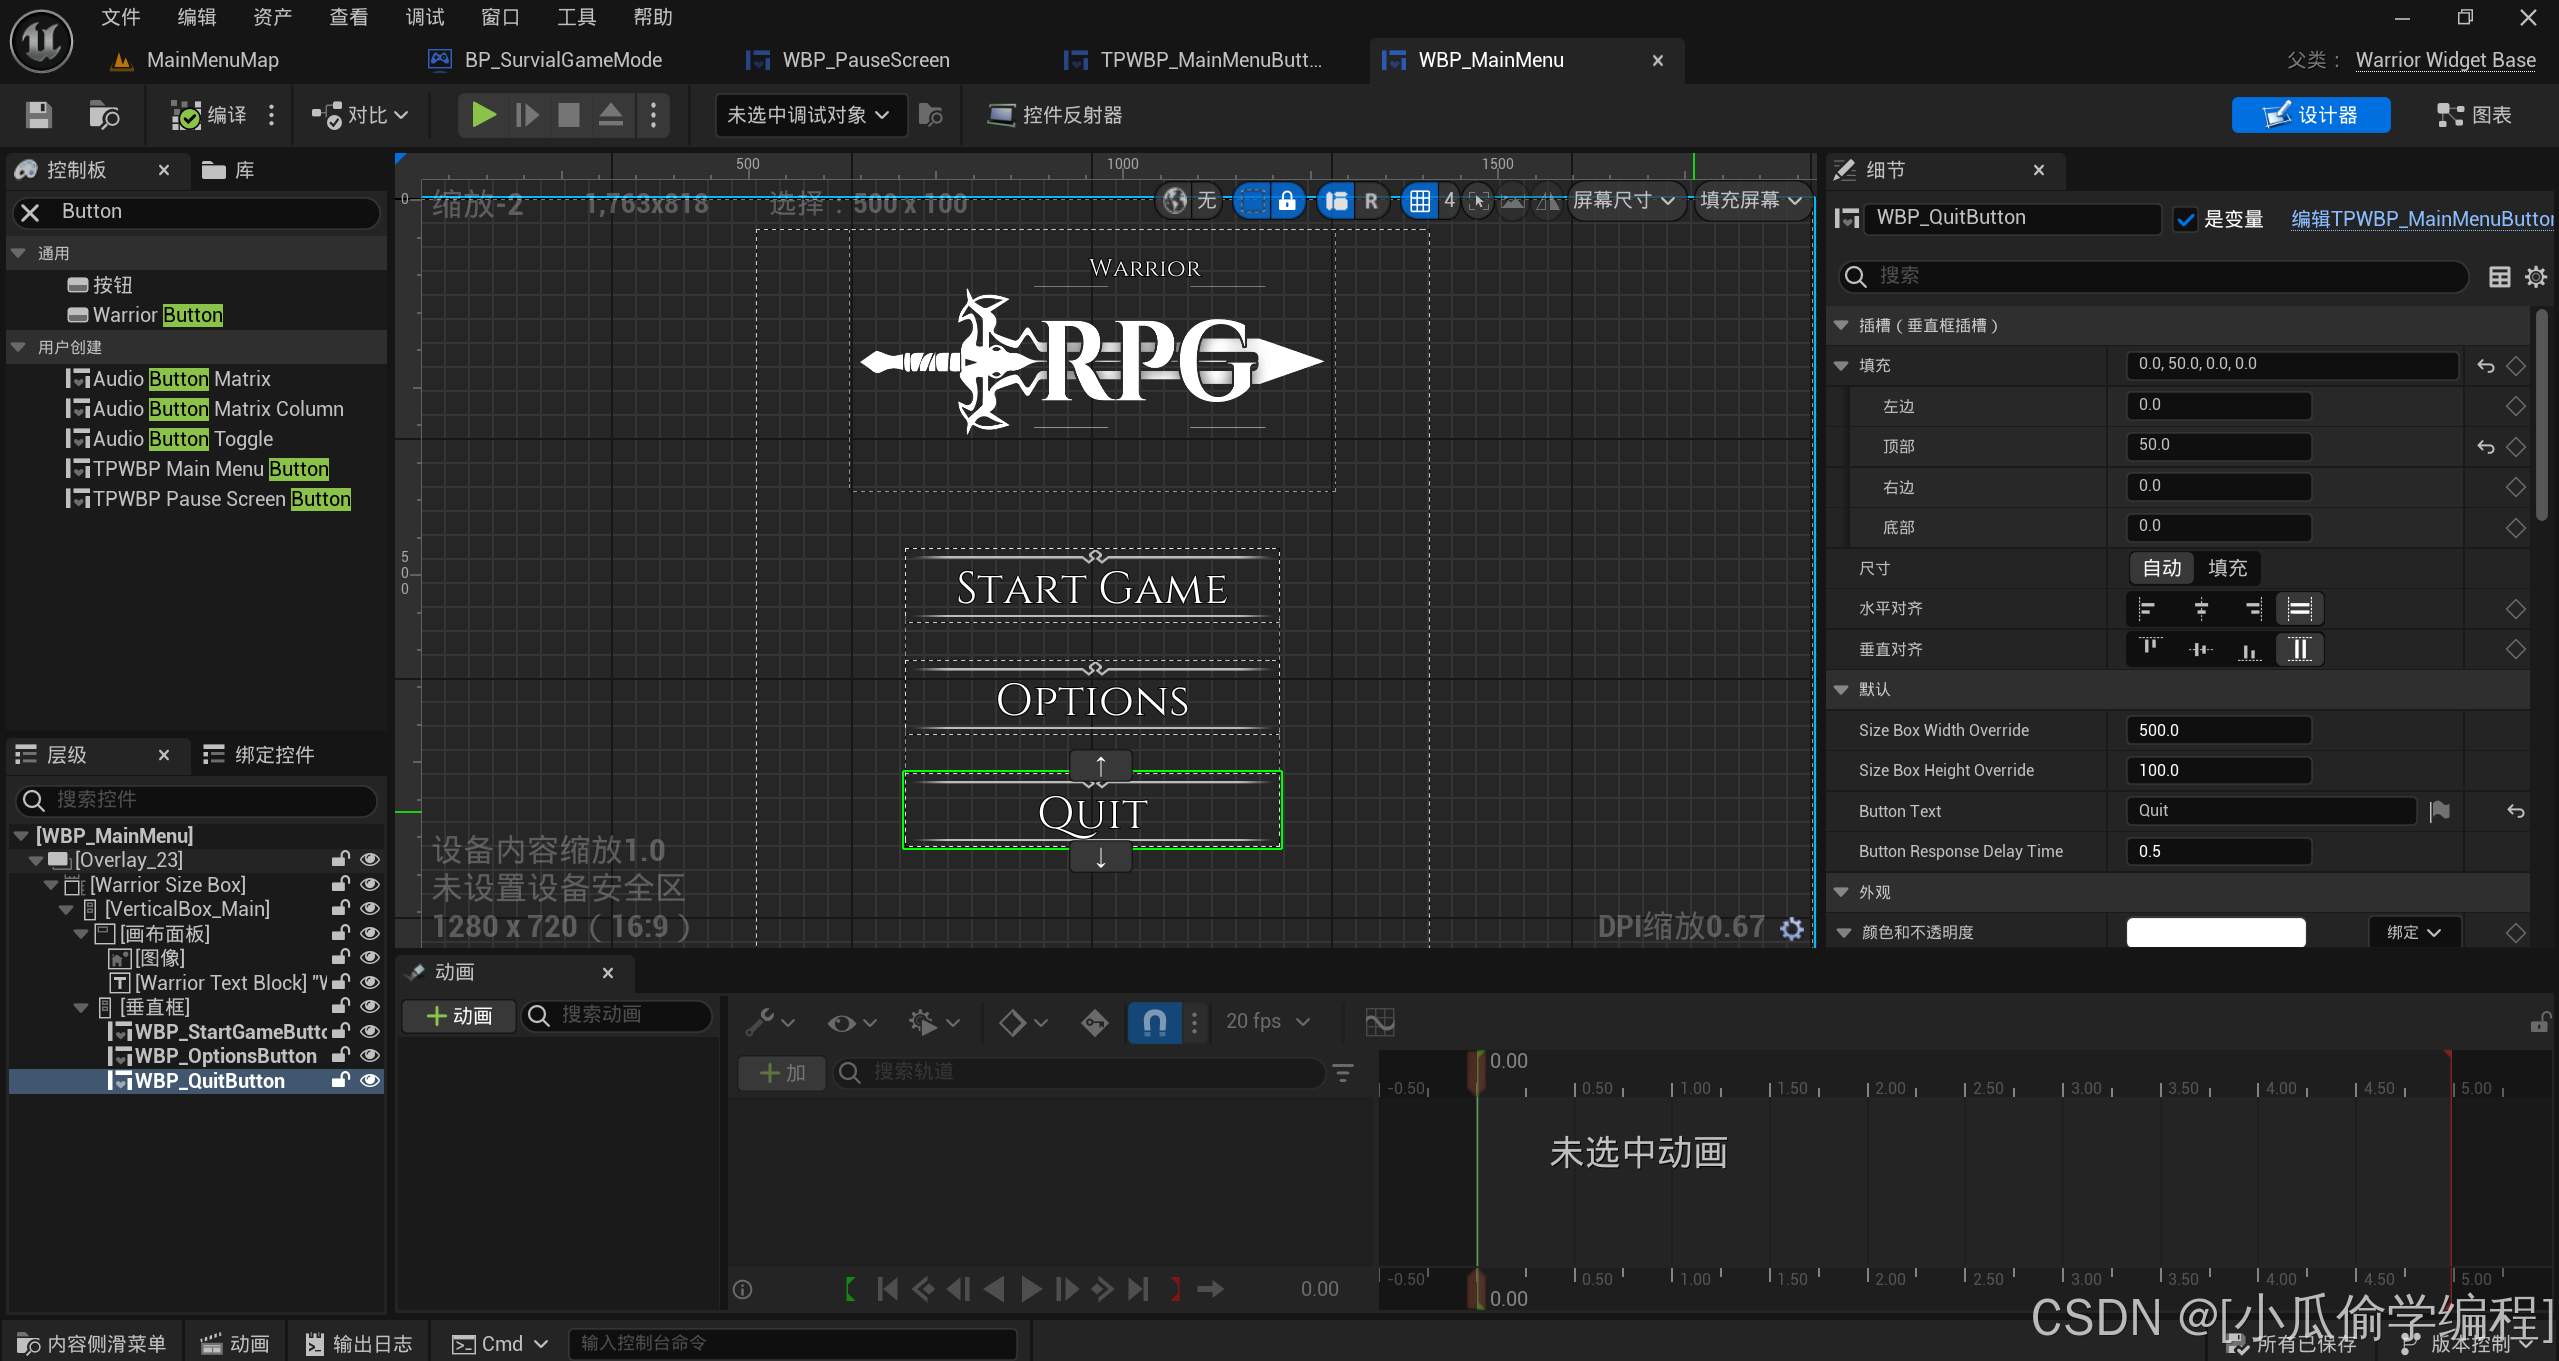Open the debug object dropdown
Image resolution: width=2559 pixels, height=1361 pixels.
[x=810, y=115]
